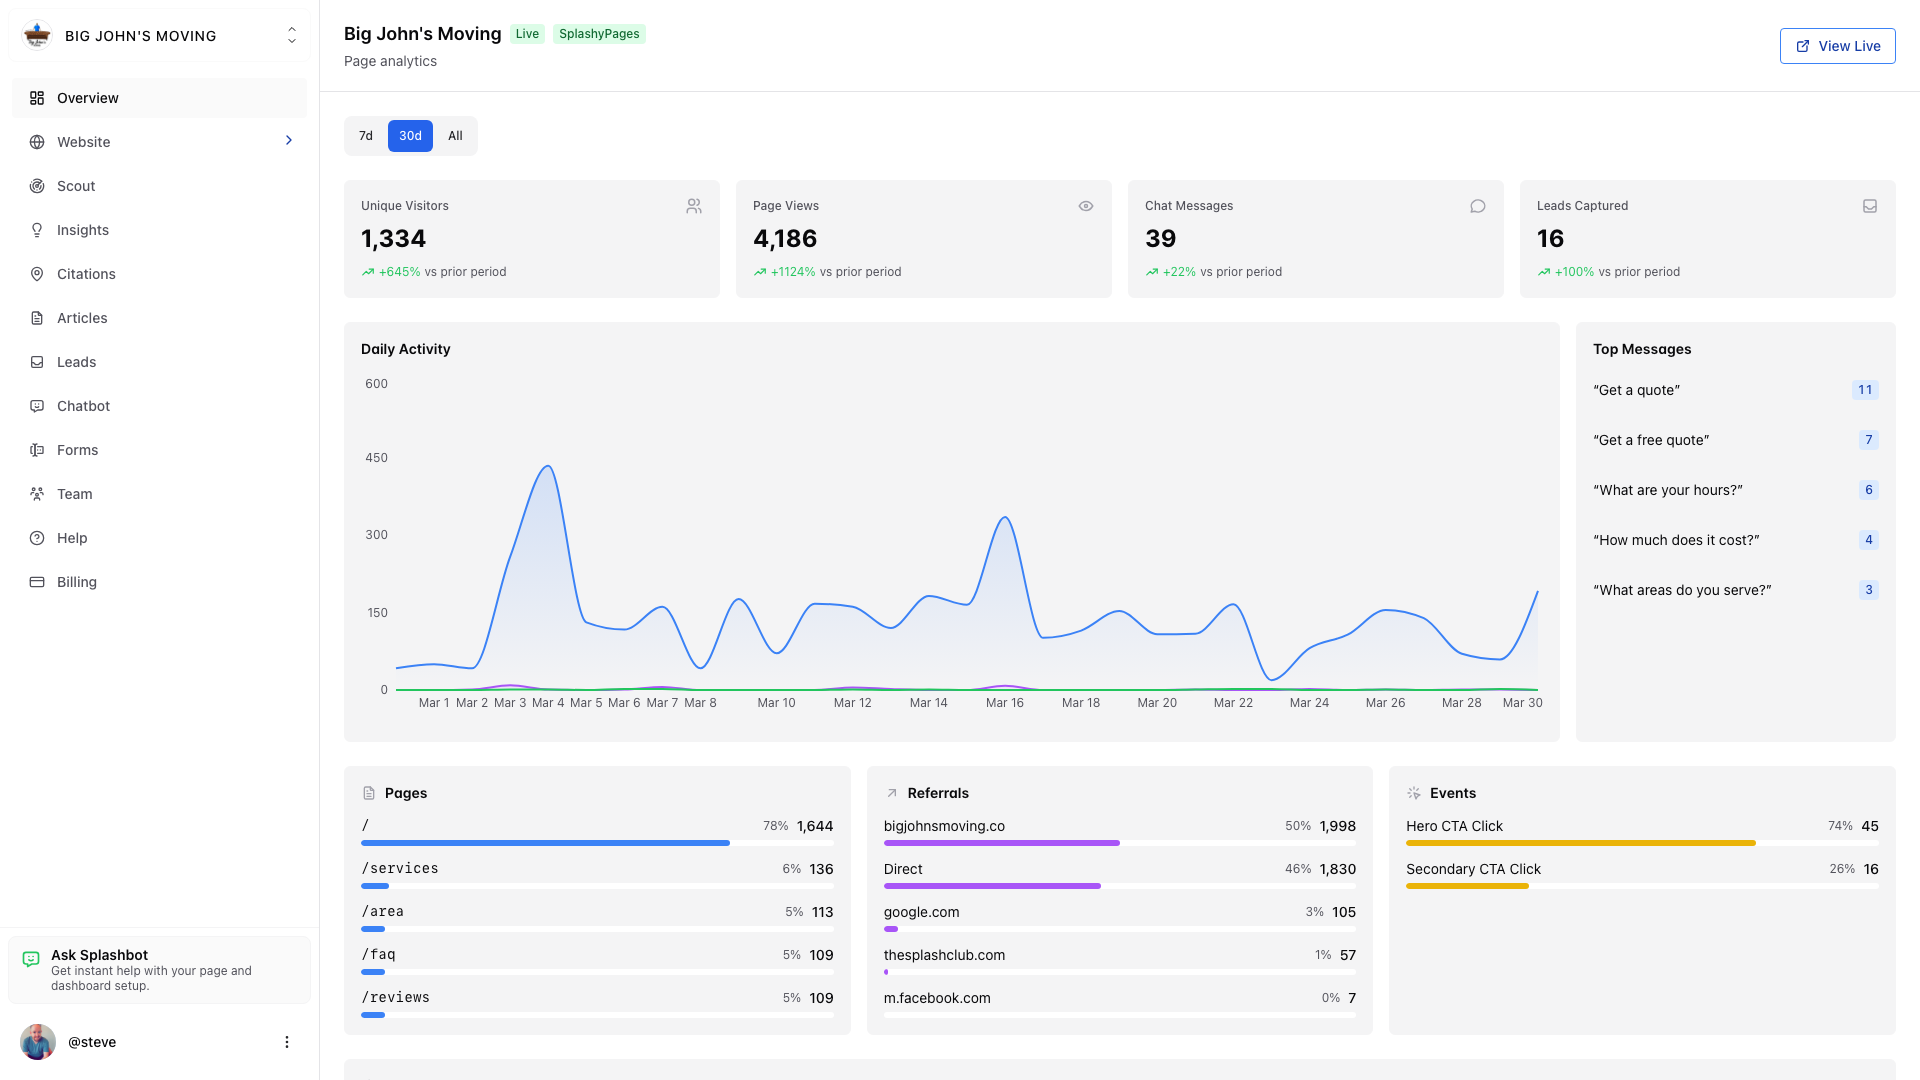This screenshot has width=1920, height=1080.
Task: Open the Big John's Moving workspace switcher
Action: (x=158, y=35)
